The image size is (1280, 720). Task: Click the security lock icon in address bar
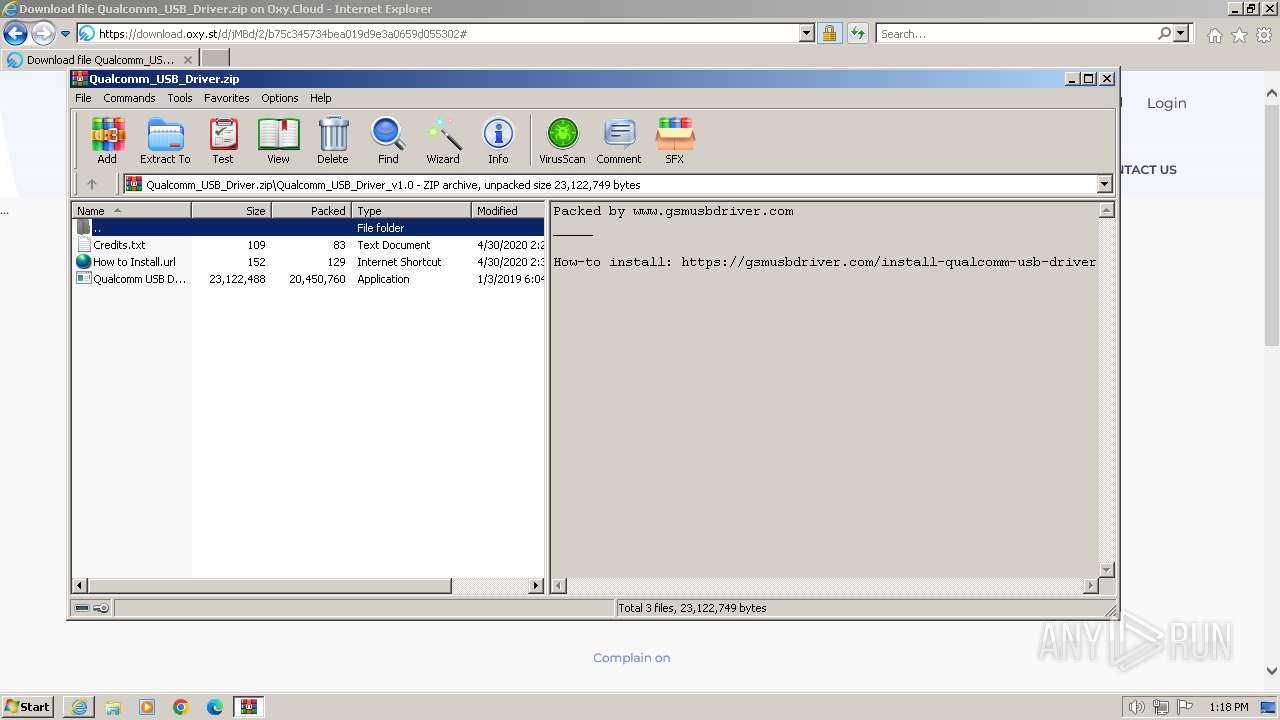[x=829, y=33]
